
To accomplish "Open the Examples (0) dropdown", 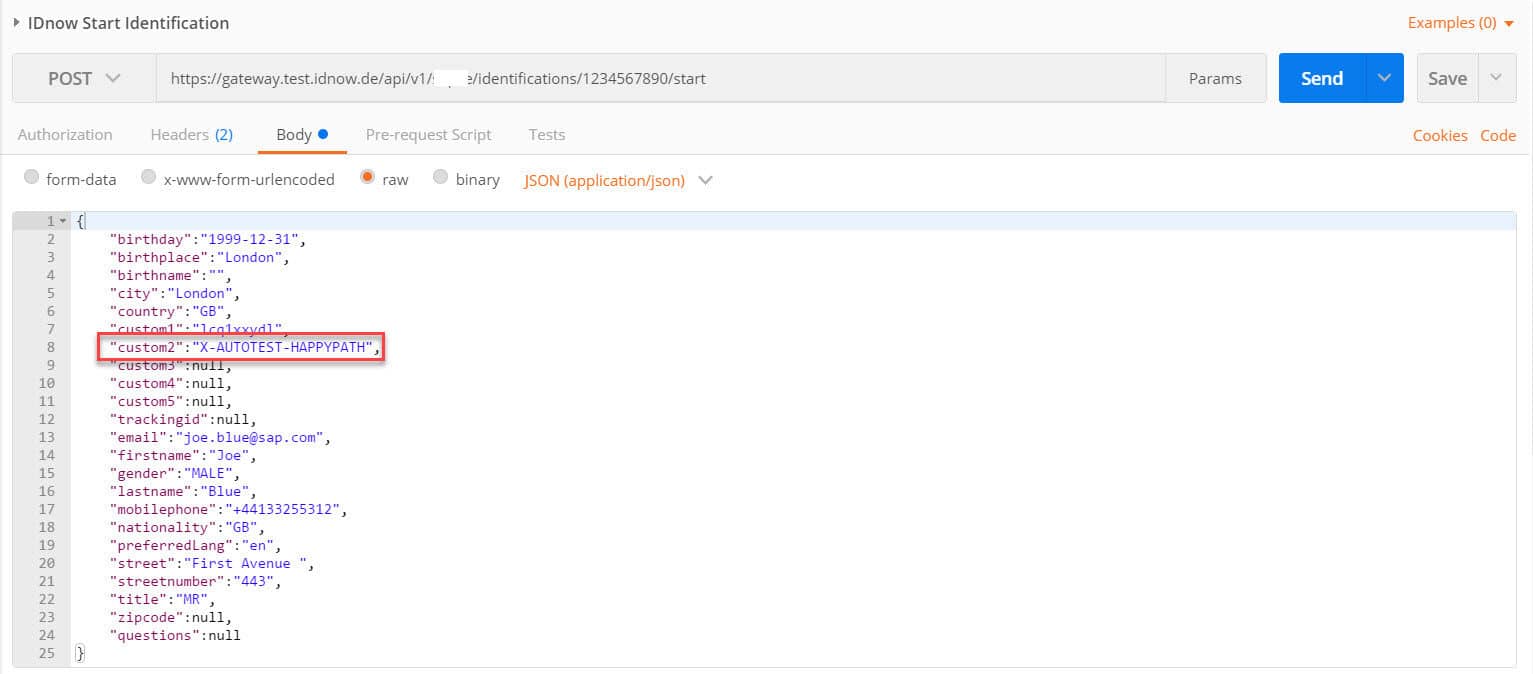I will (x=1461, y=22).
